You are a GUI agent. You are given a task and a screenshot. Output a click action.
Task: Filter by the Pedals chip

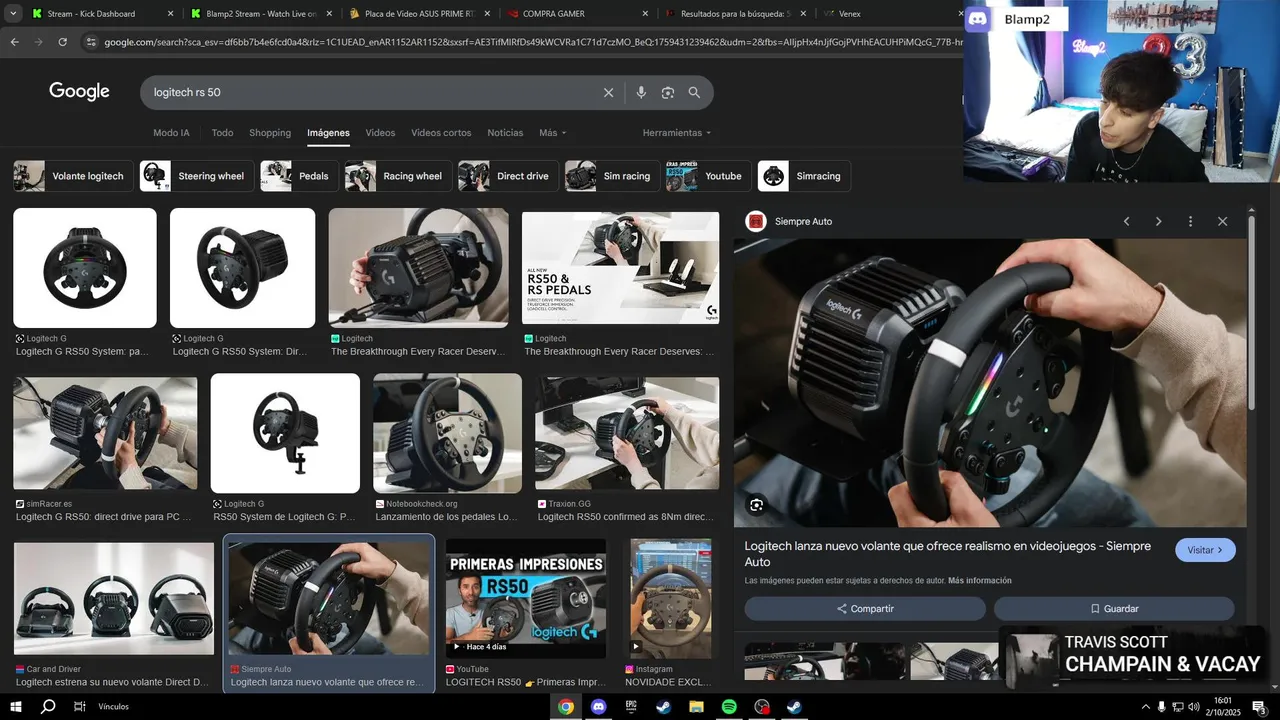tap(299, 176)
